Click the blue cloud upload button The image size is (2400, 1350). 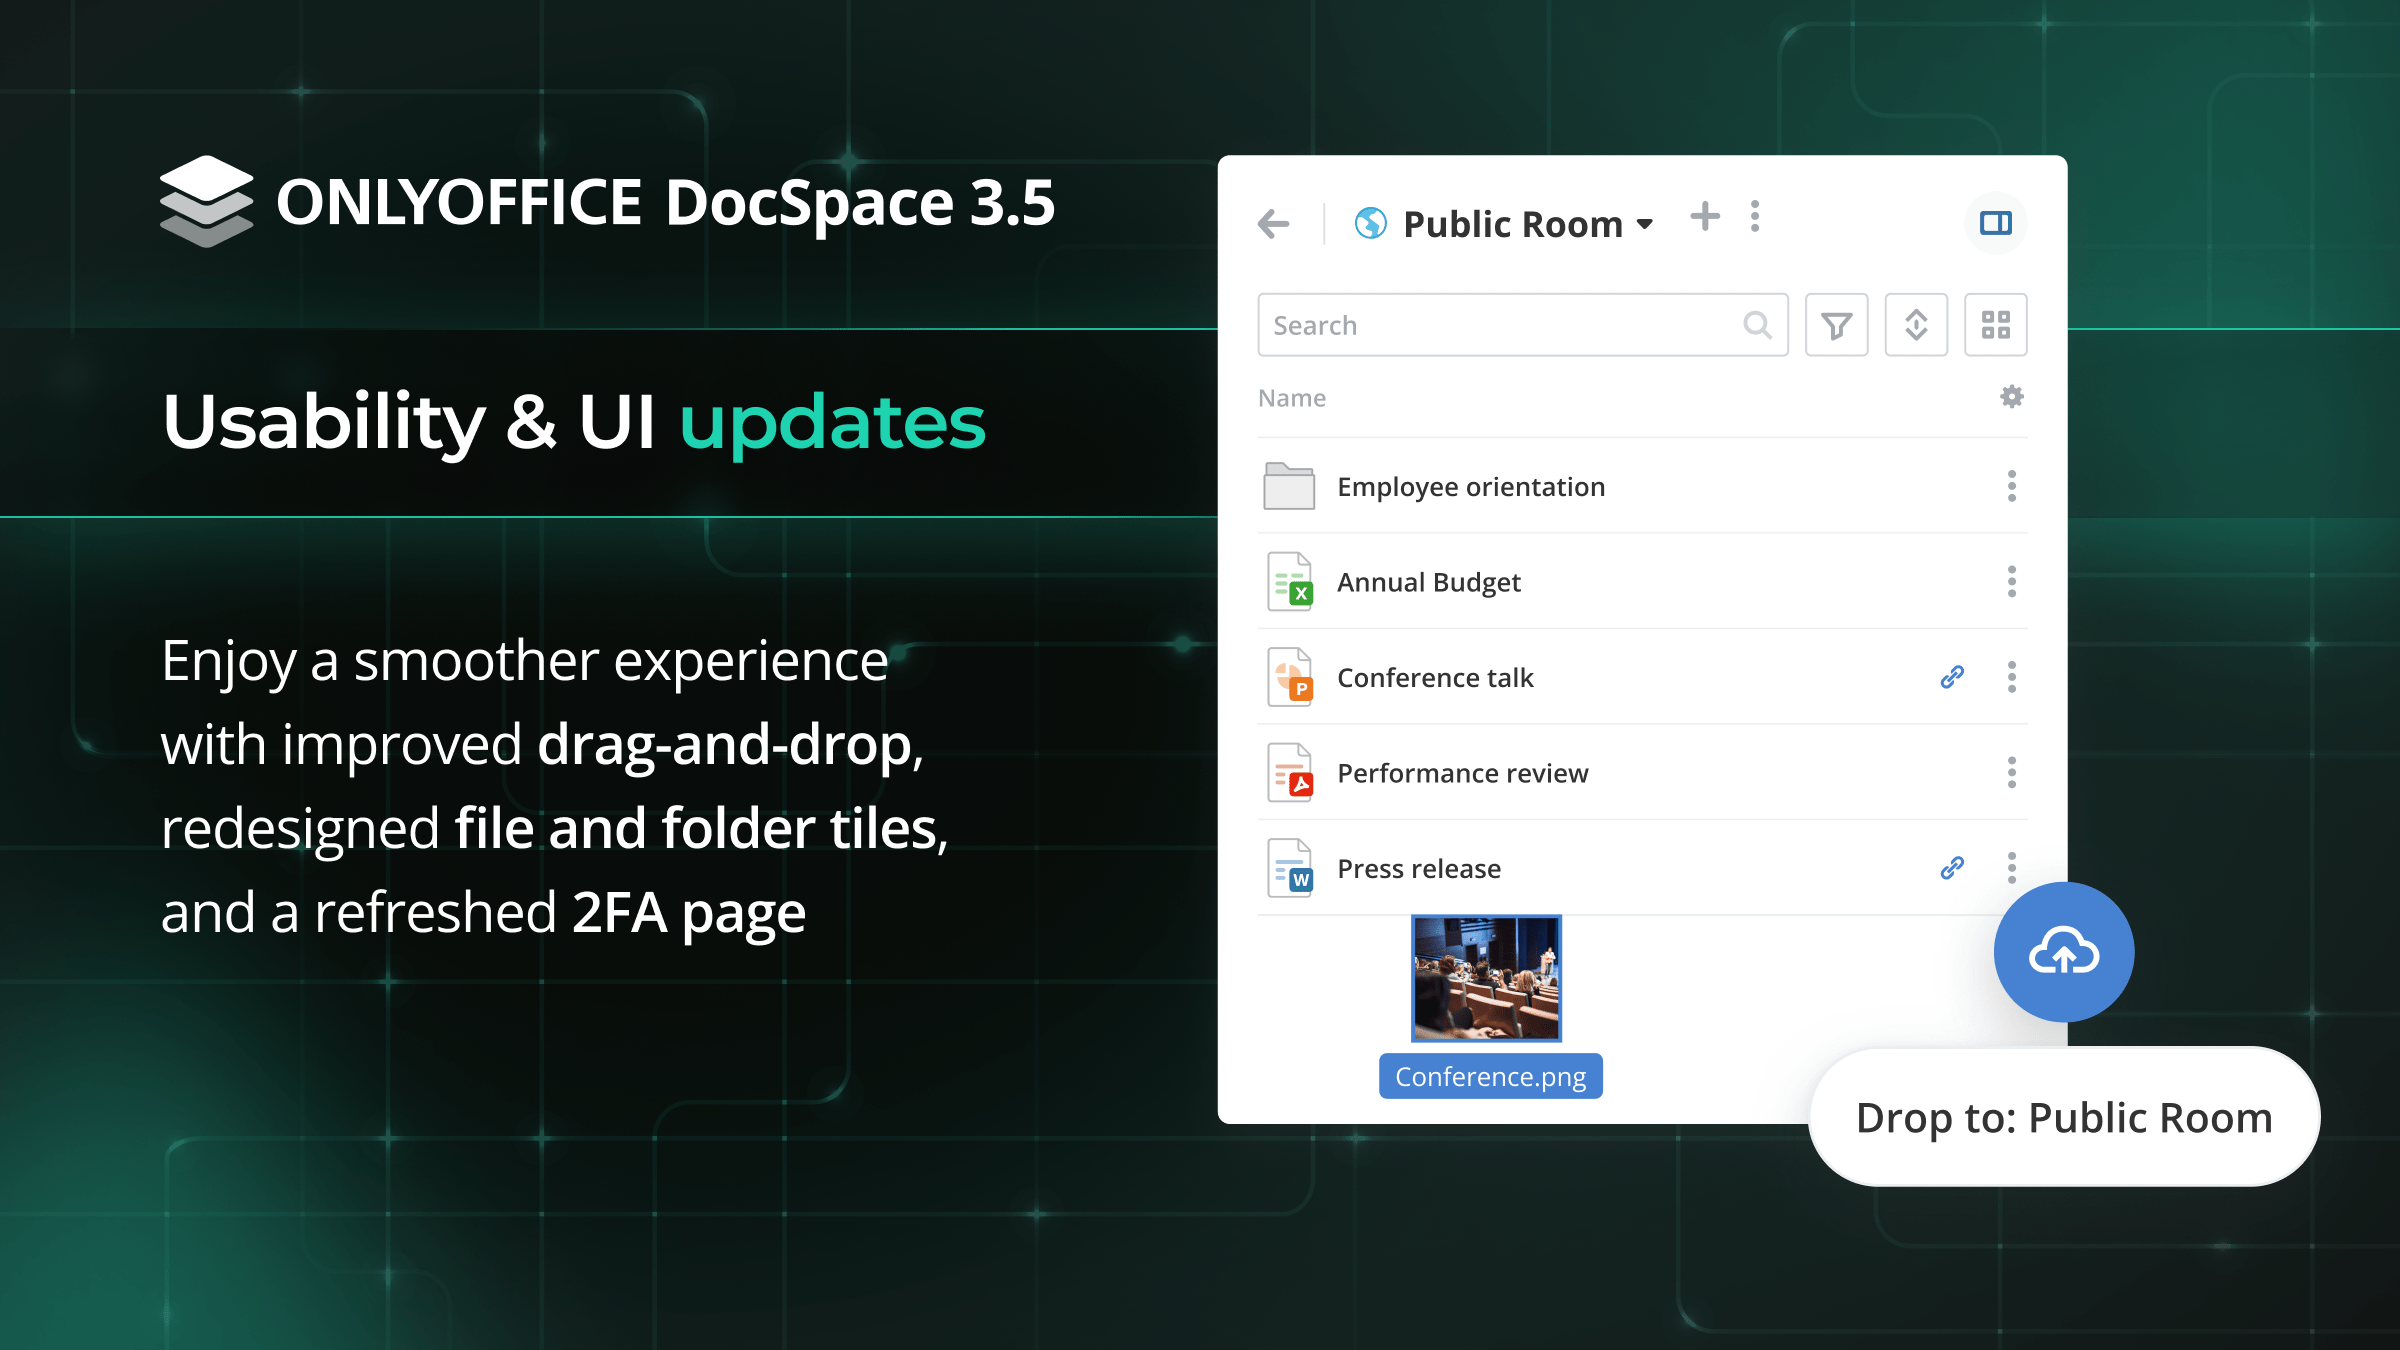point(2063,952)
